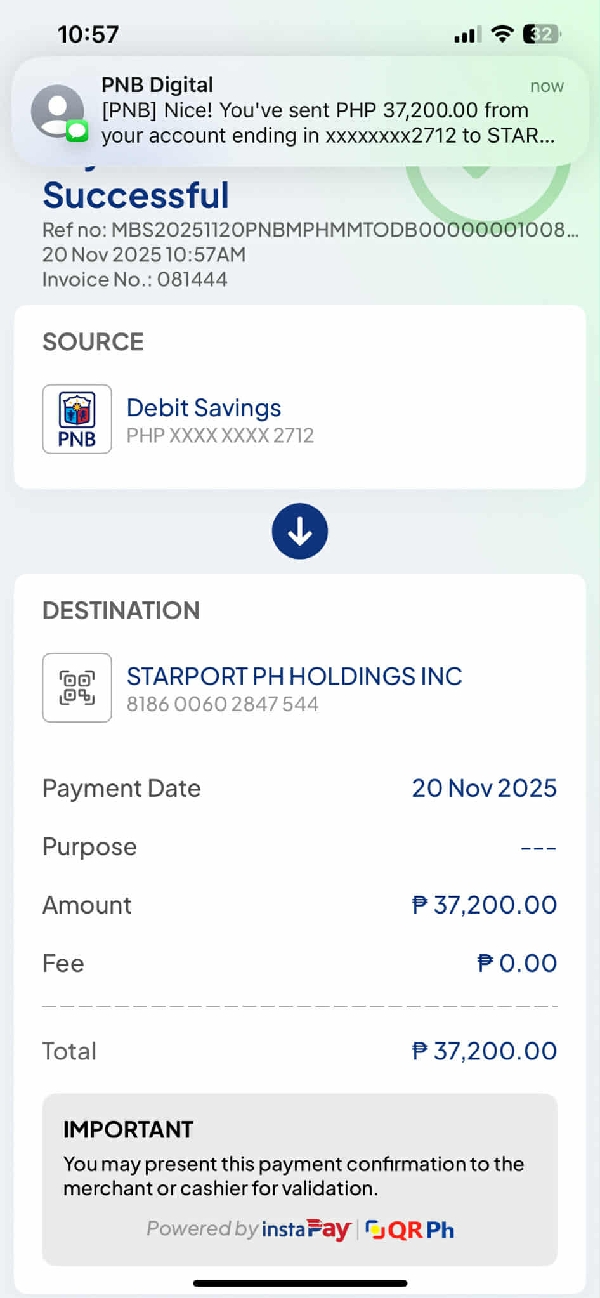600x1298 pixels.
Task: Tap STARPORT PH HOLDINGS INC merchant name
Action: point(294,676)
